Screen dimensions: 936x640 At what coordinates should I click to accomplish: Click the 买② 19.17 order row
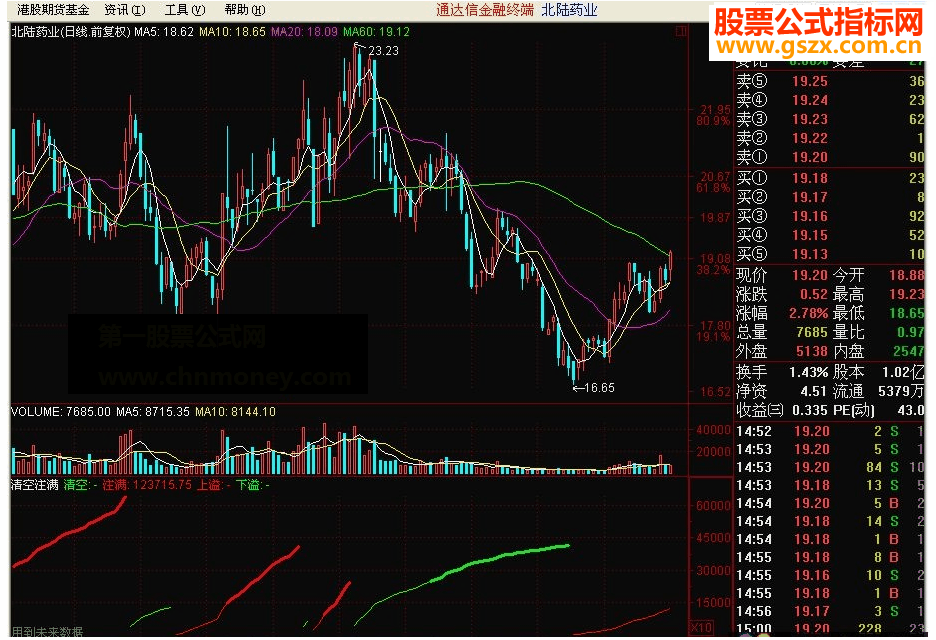point(829,197)
